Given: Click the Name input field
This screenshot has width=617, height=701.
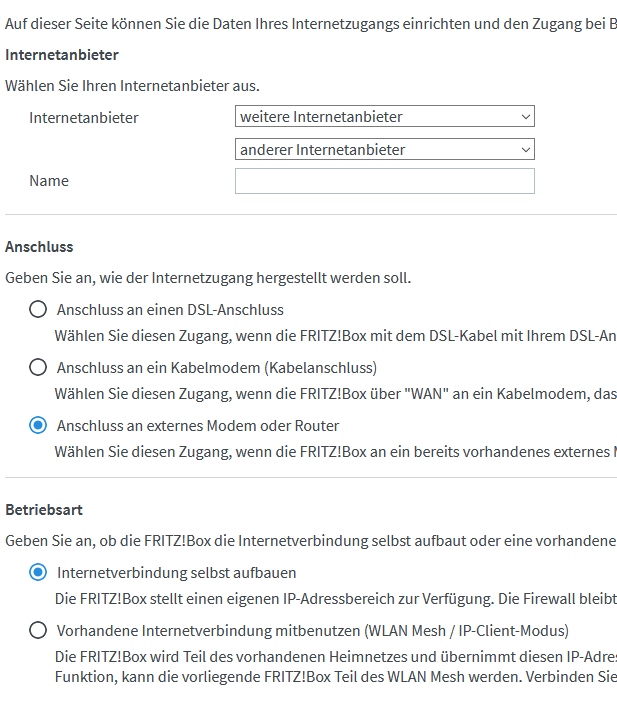Looking at the screenshot, I should coord(384,181).
